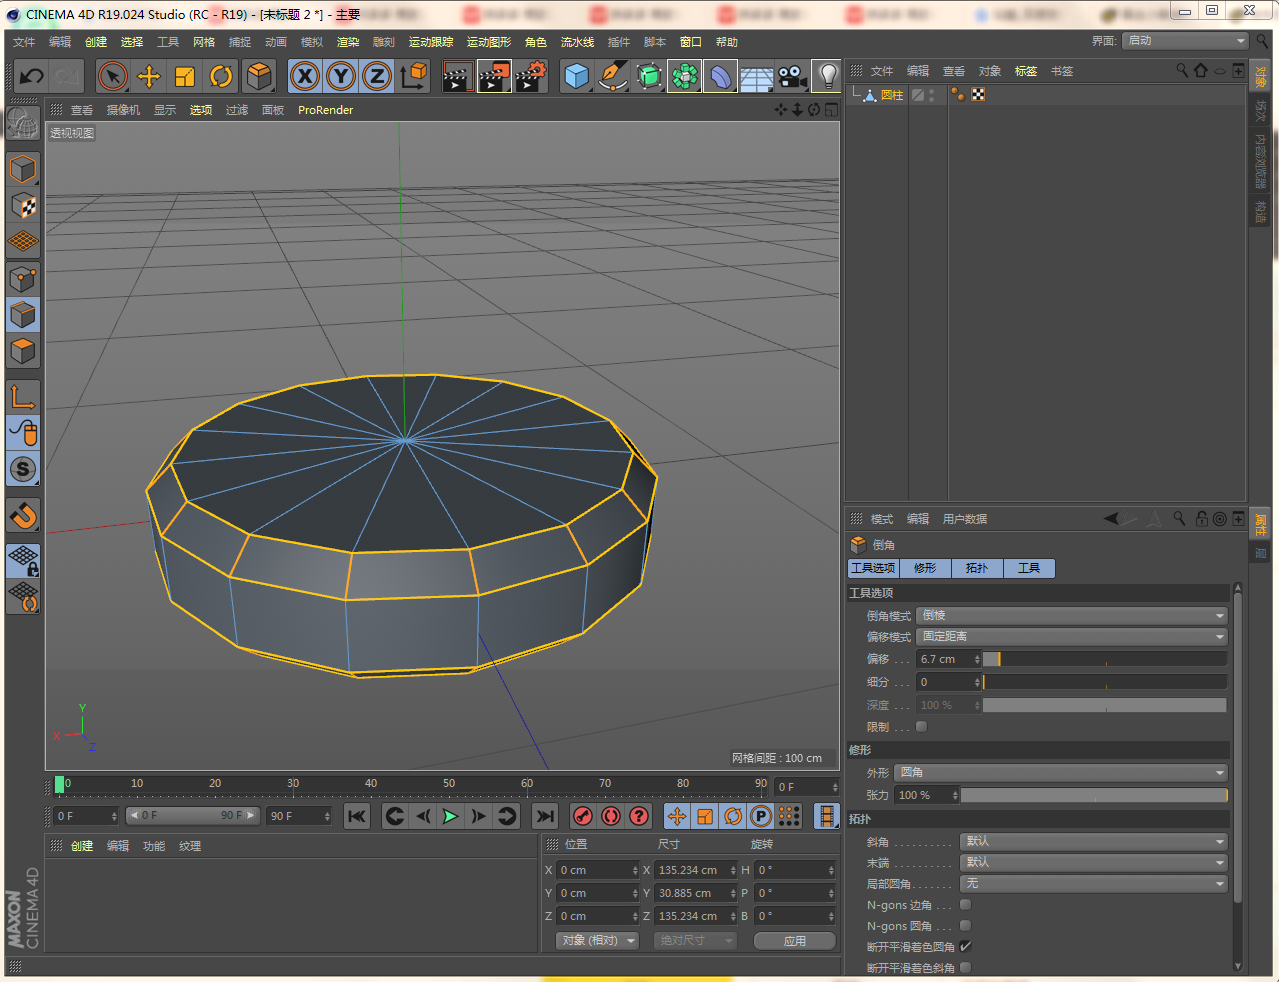Toggle N-gons 圆角 checkbox
The height and width of the screenshot is (982, 1279).
coord(965,926)
